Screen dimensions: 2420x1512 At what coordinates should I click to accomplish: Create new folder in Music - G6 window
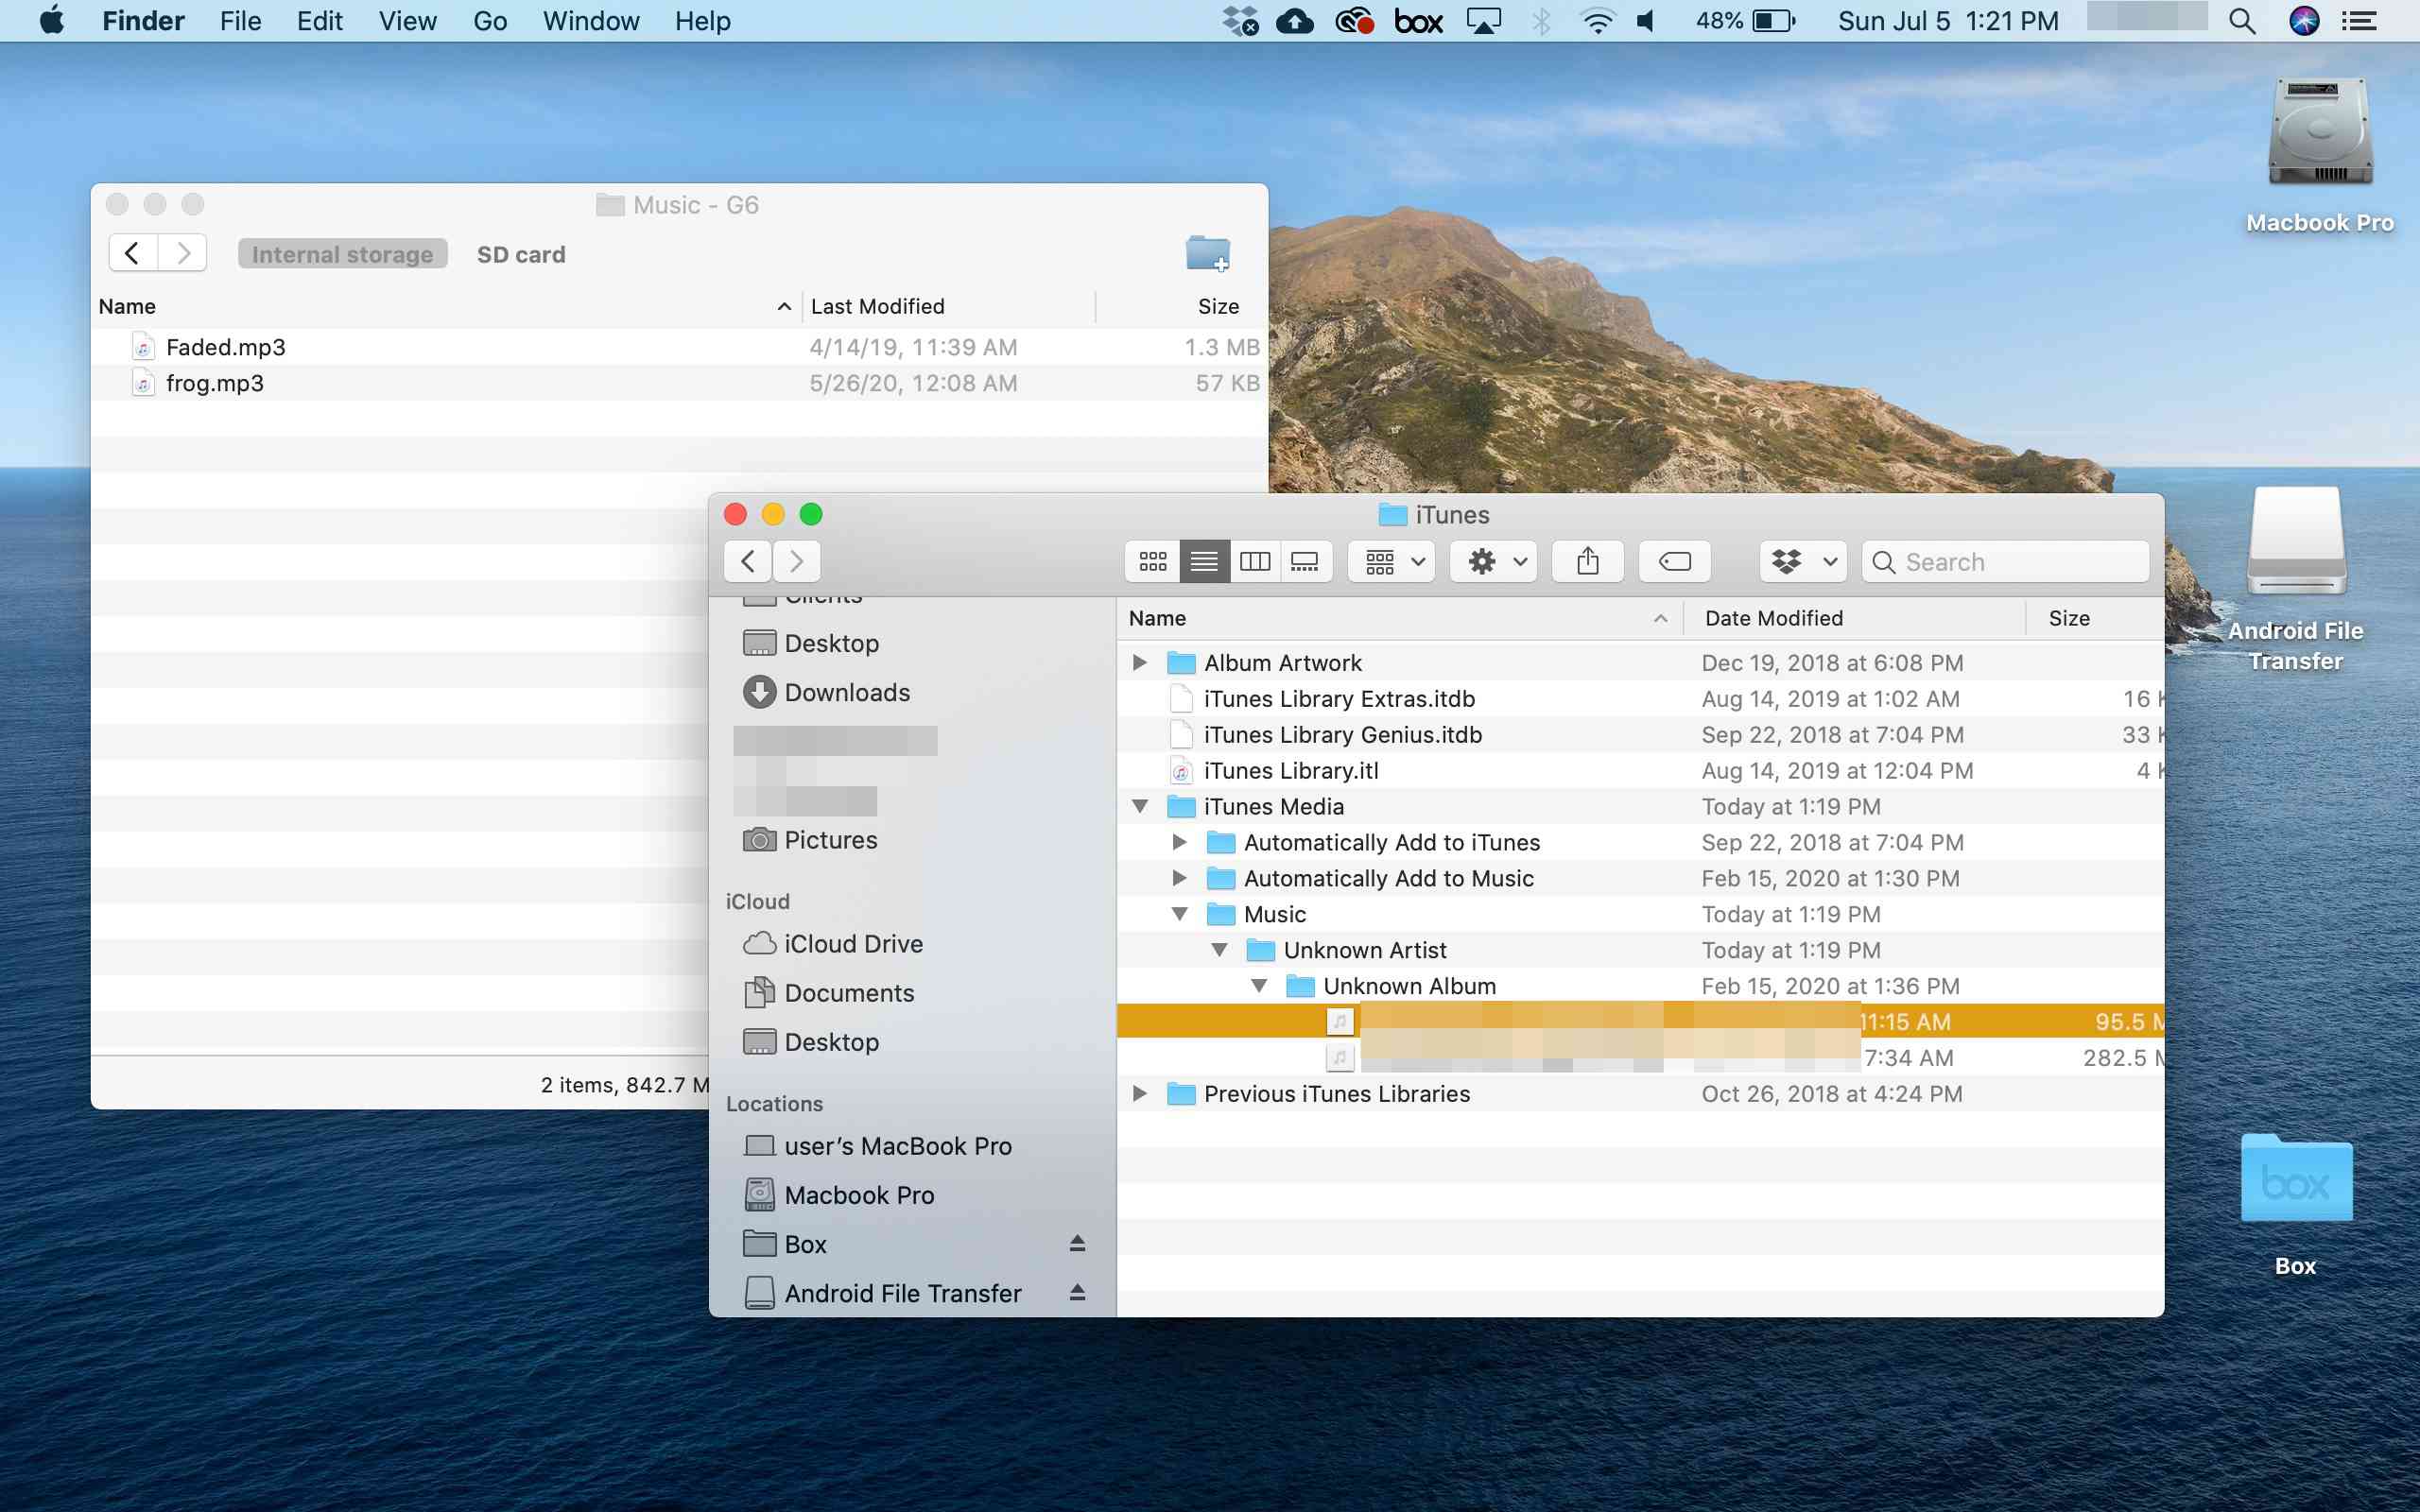point(1208,254)
